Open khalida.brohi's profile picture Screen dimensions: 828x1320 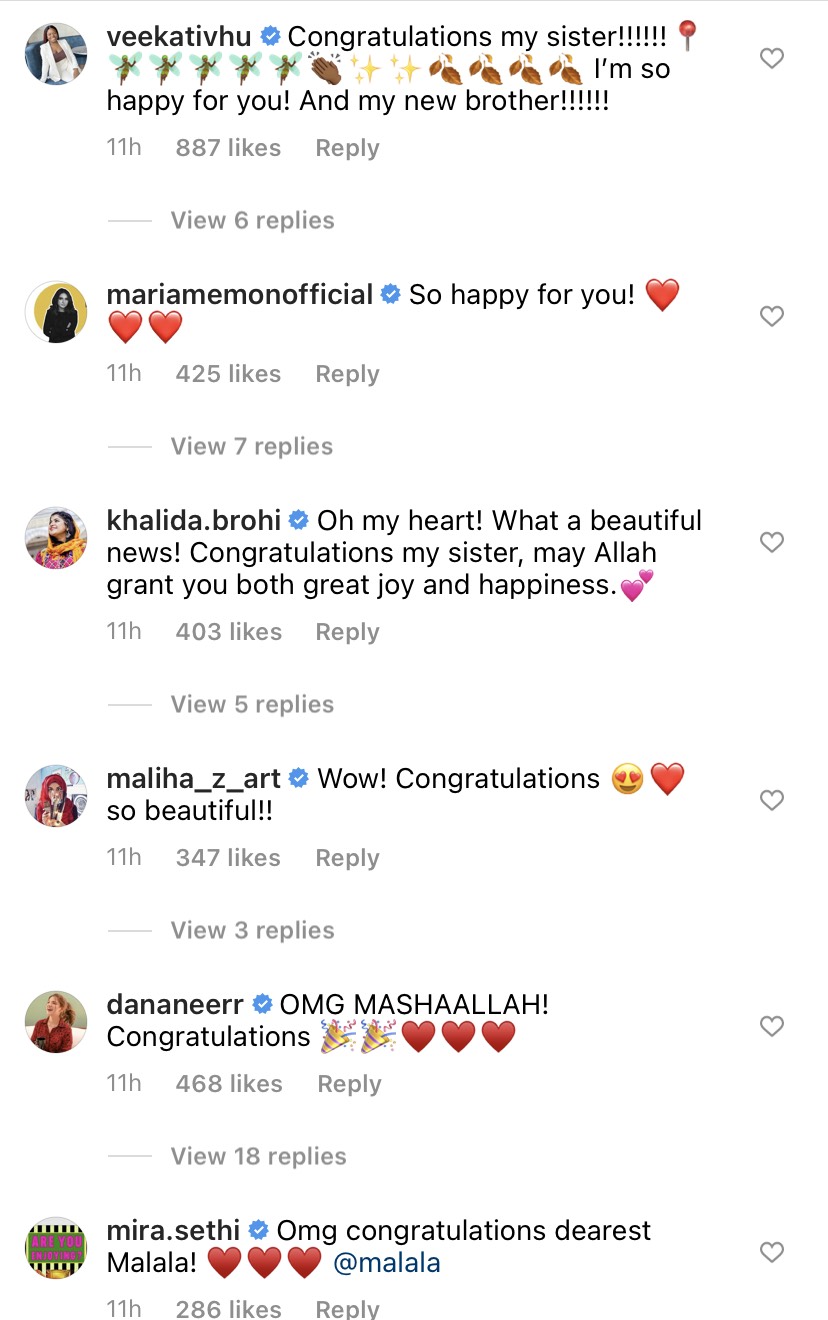[55, 538]
